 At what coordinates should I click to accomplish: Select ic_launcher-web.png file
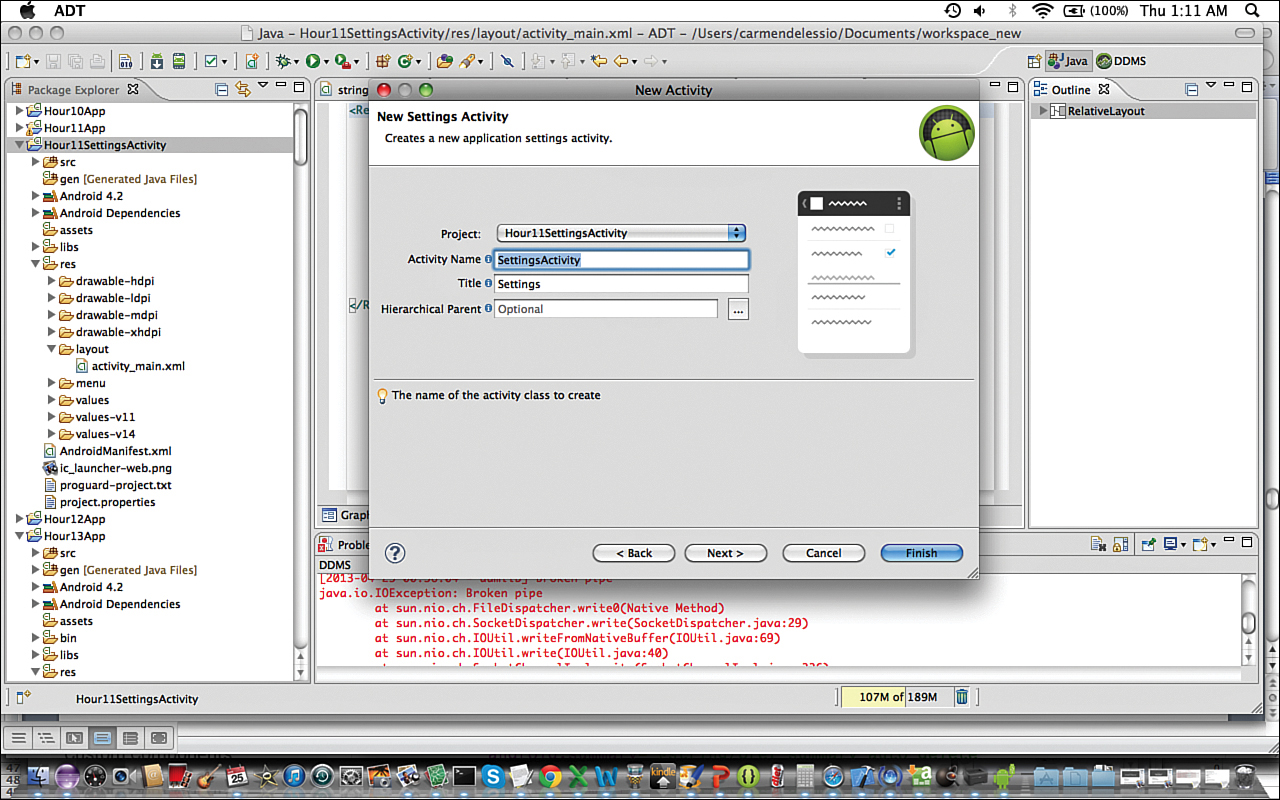[x=107, y=468]
